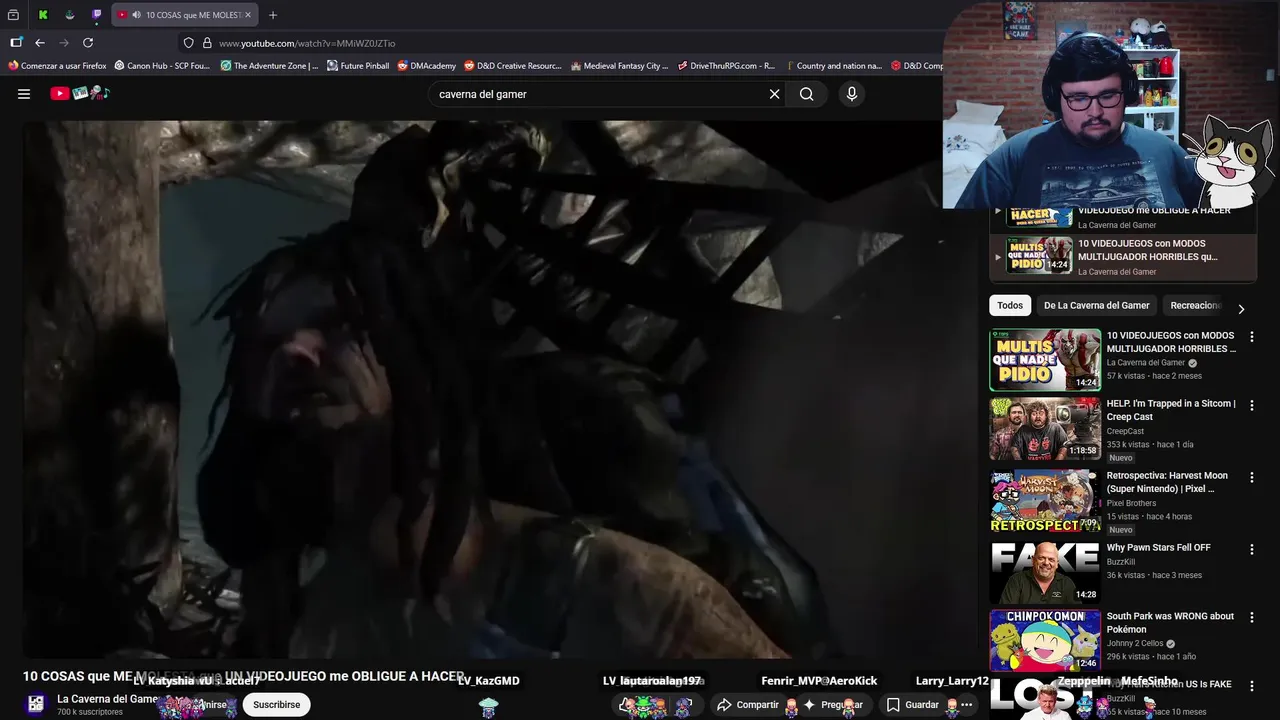This screenshot has height=720, width=1280.
Task: More options for Why Pawn Stars video
Action: coord(1251,549)
